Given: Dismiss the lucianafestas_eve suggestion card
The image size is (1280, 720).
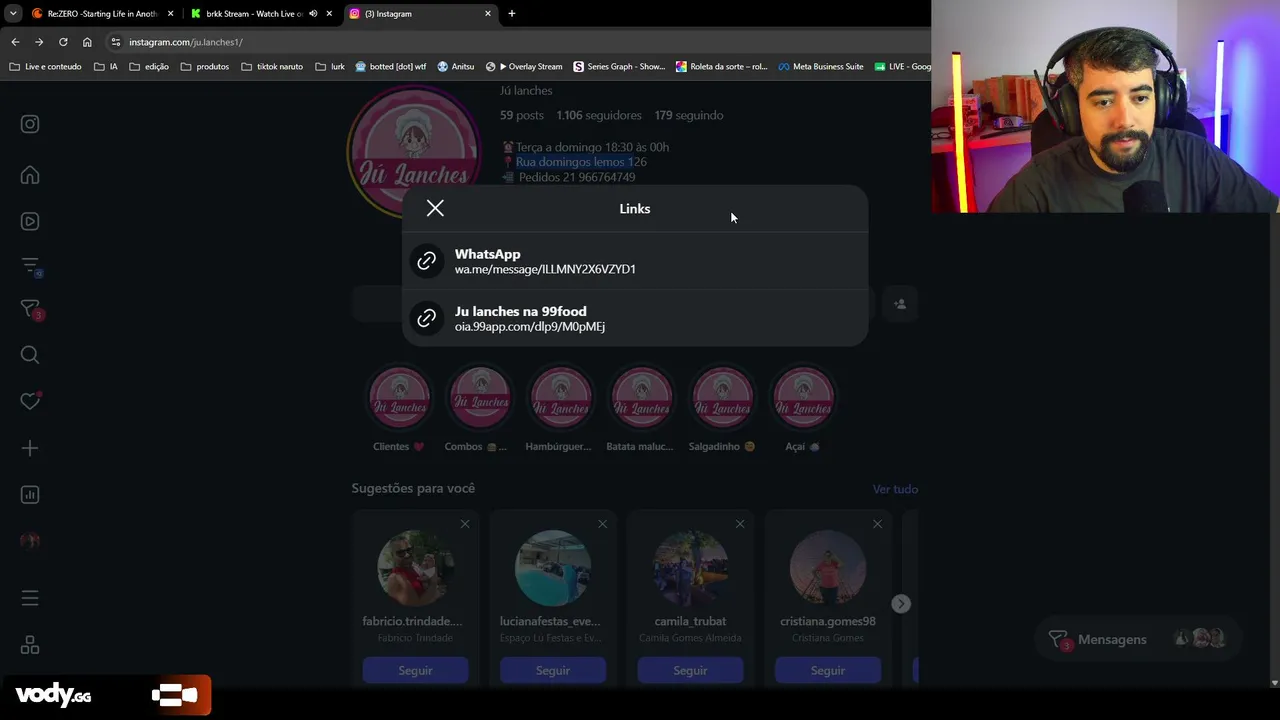Looking at the screenshot, I should (602, 524).
